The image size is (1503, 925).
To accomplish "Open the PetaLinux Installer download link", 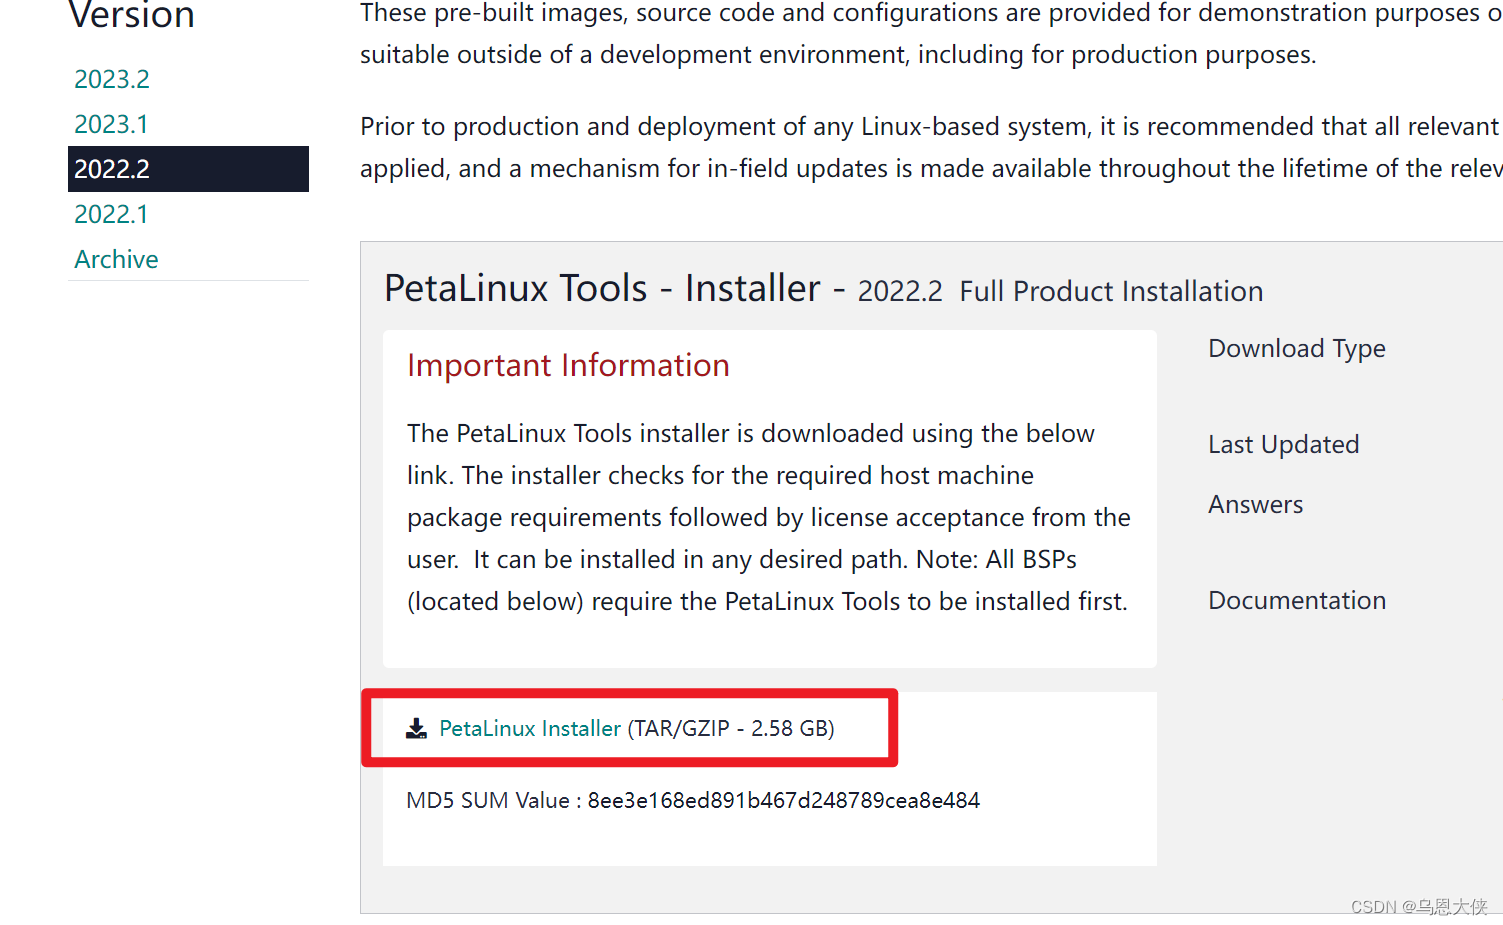I will coord(530,729).
